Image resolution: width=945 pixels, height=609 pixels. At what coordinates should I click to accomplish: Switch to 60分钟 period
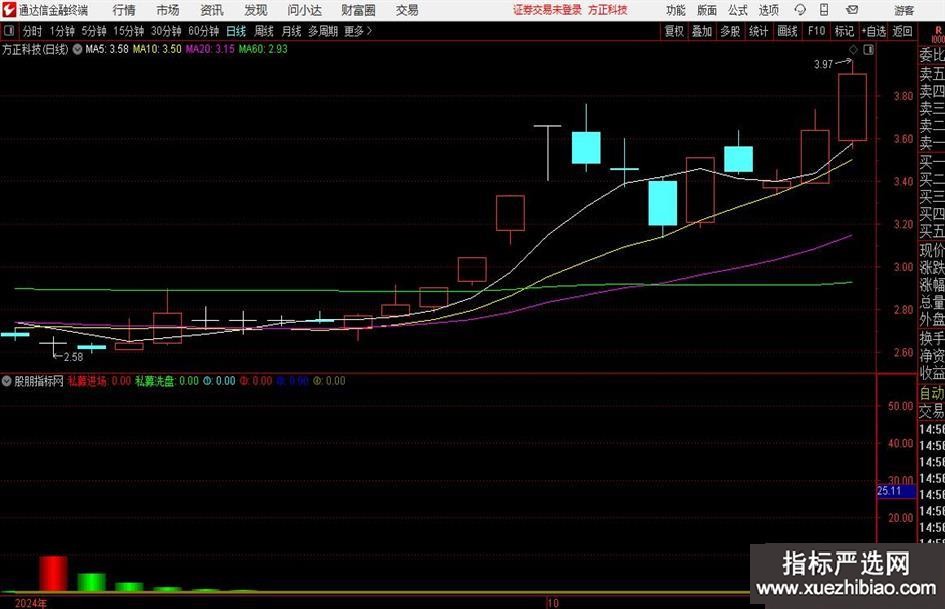(204, 31)
